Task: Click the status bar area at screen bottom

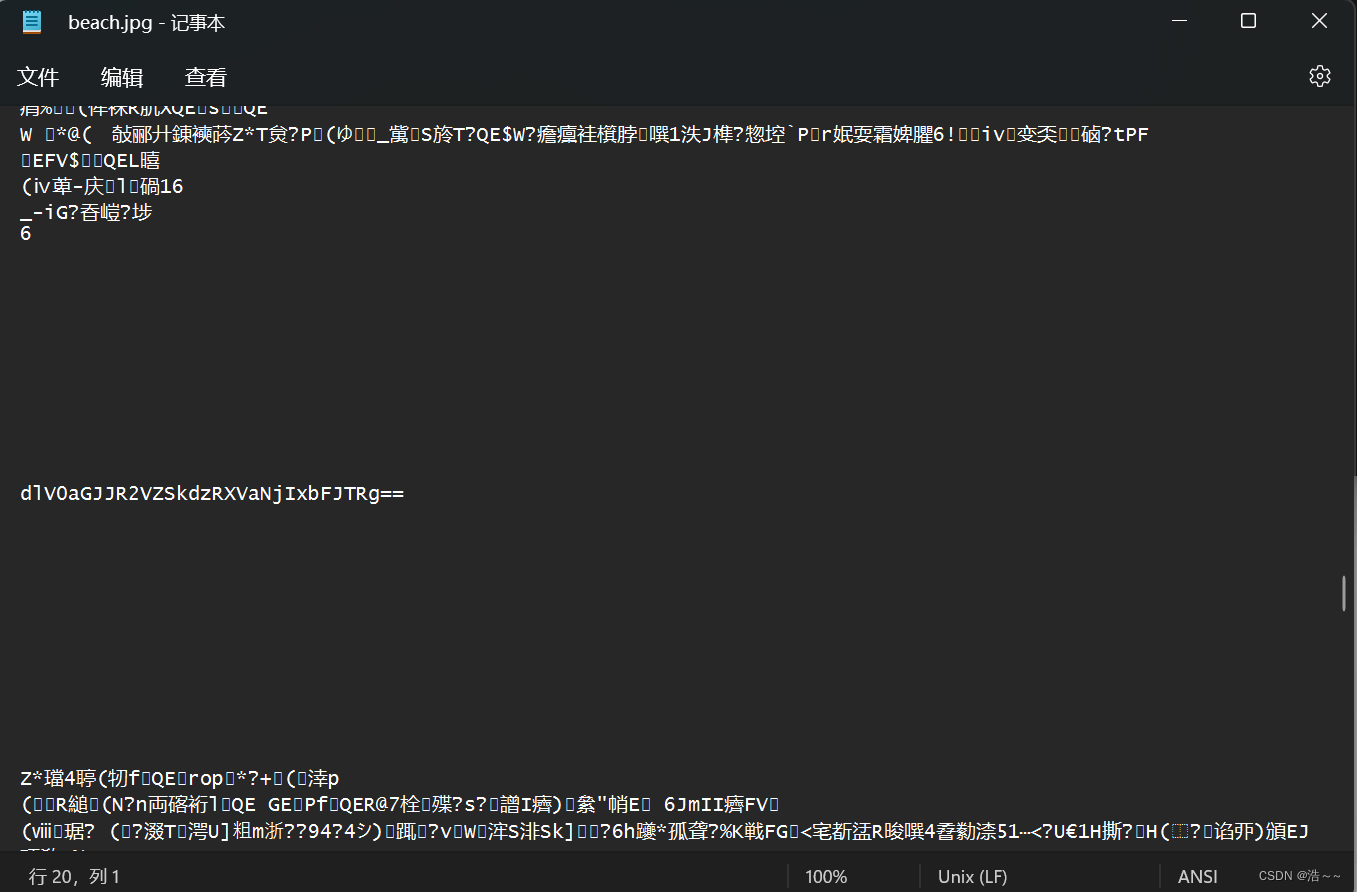Action: (500, 876)
